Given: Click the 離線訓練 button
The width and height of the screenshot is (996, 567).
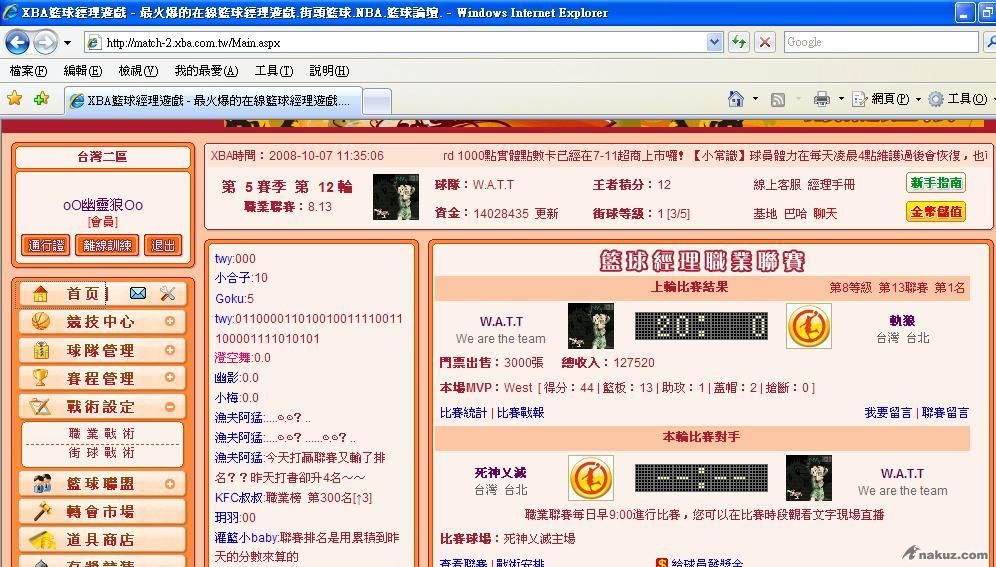Looking at the screenshot, I should (107, 246).
